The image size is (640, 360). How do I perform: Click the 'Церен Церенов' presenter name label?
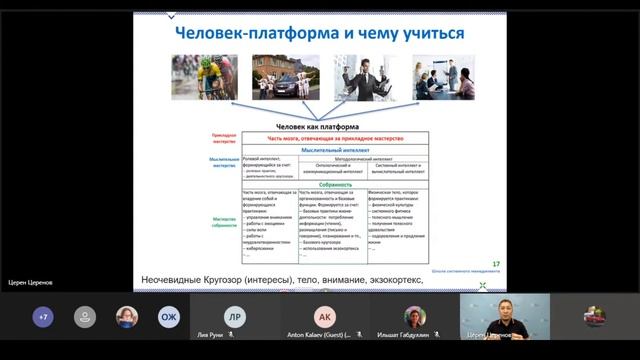[x=30, y=282]
